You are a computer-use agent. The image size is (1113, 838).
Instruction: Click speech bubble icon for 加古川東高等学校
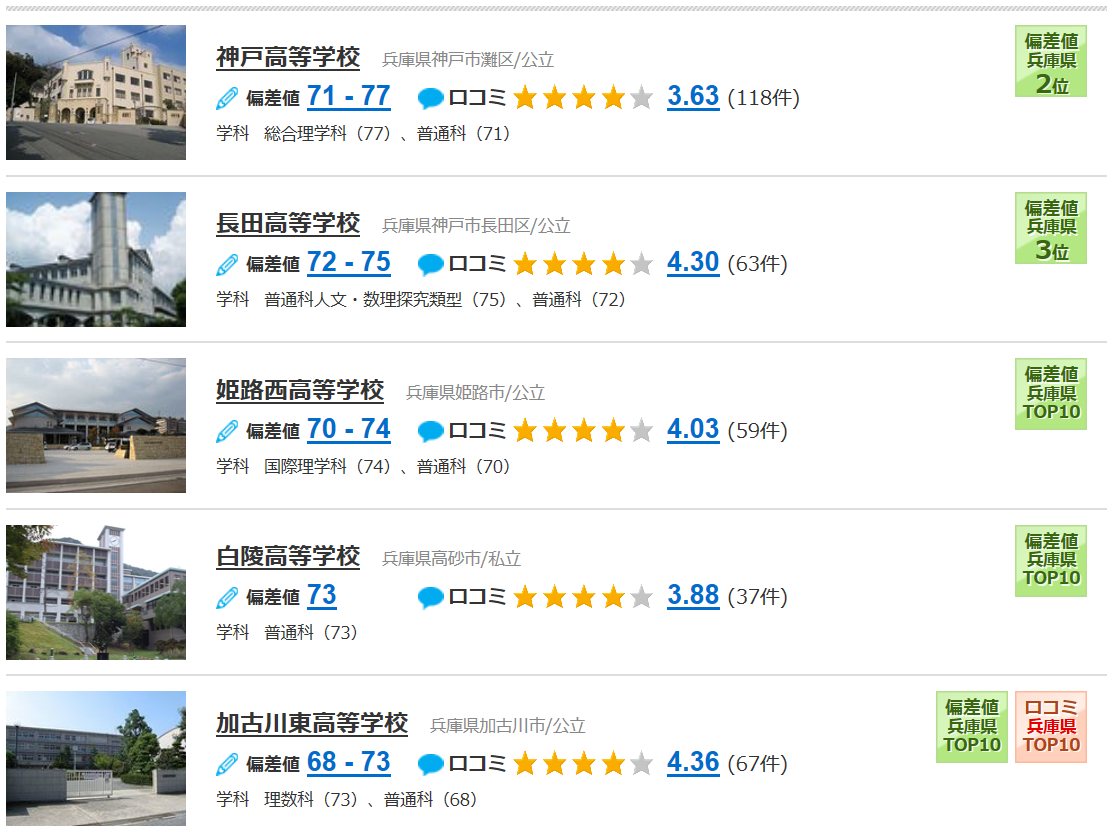(x=431, y=764)
